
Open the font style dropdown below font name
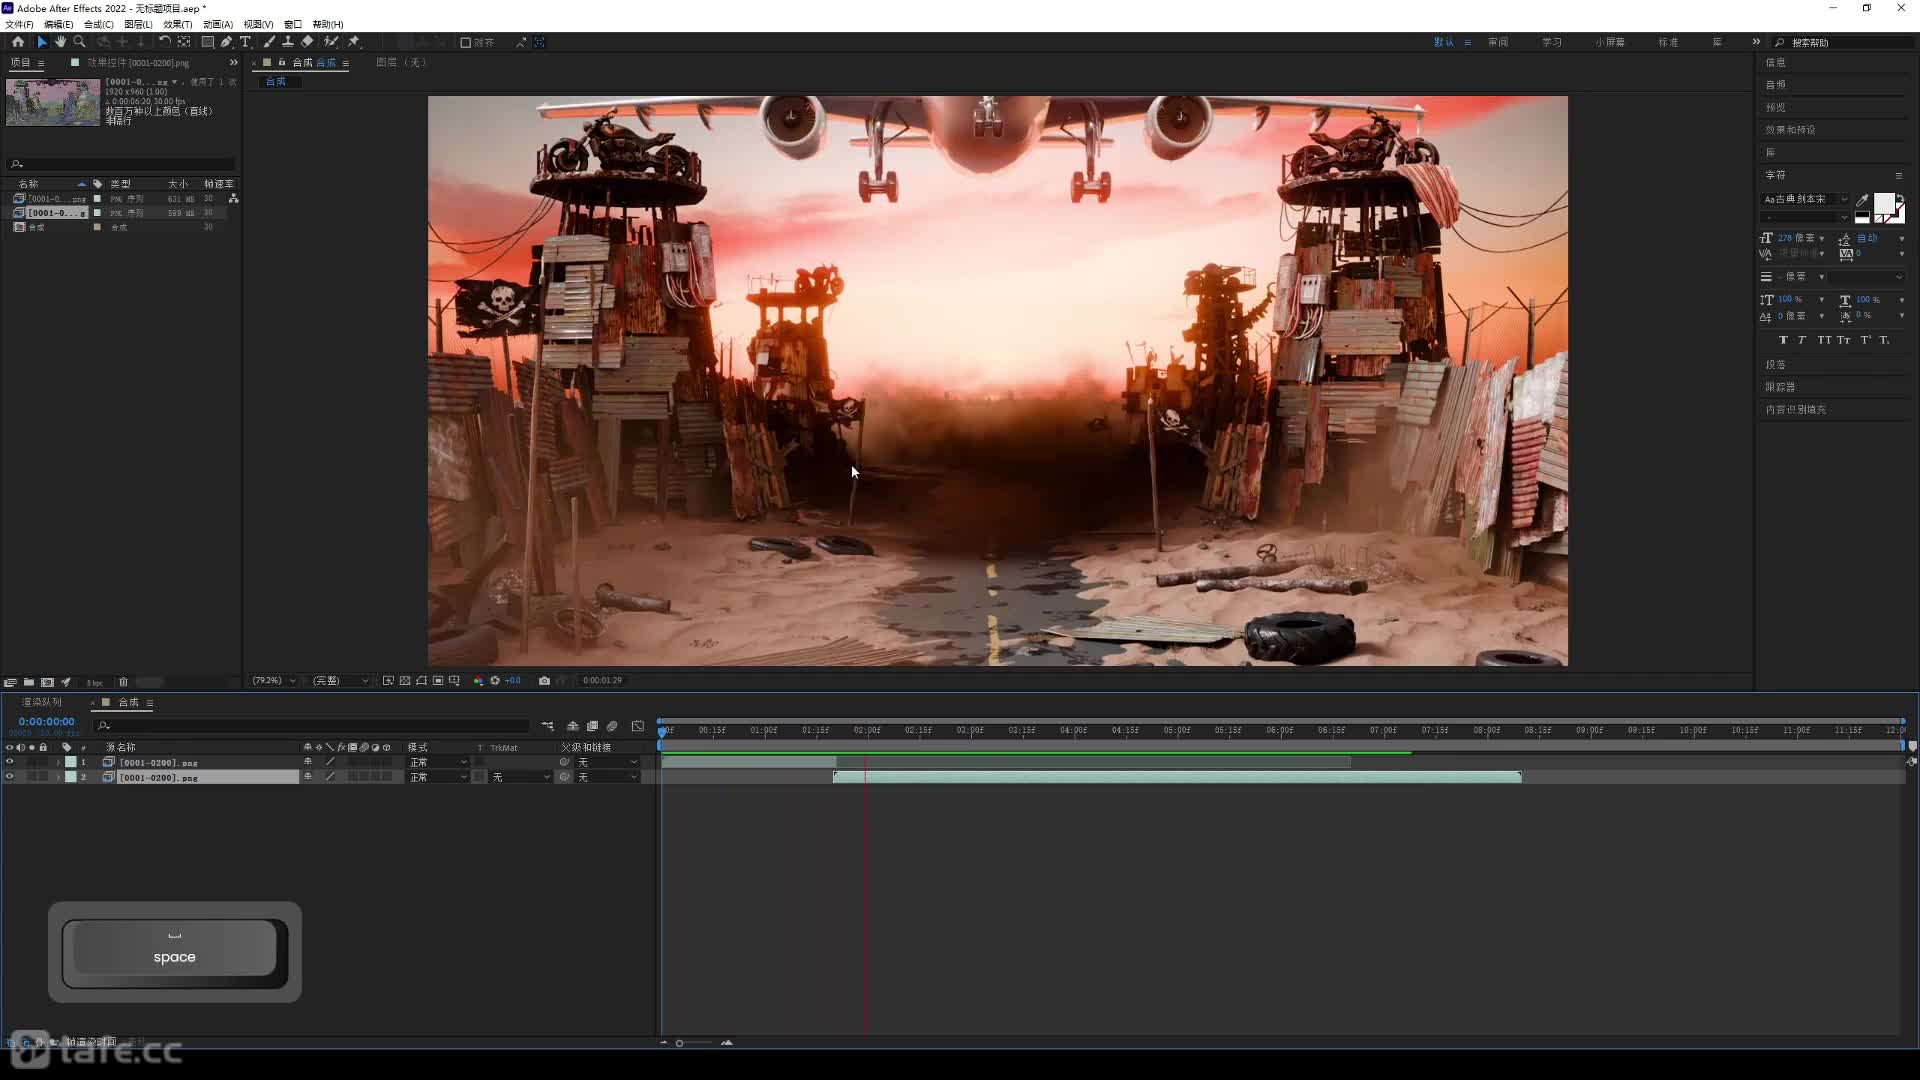[x=1806, y=217]
